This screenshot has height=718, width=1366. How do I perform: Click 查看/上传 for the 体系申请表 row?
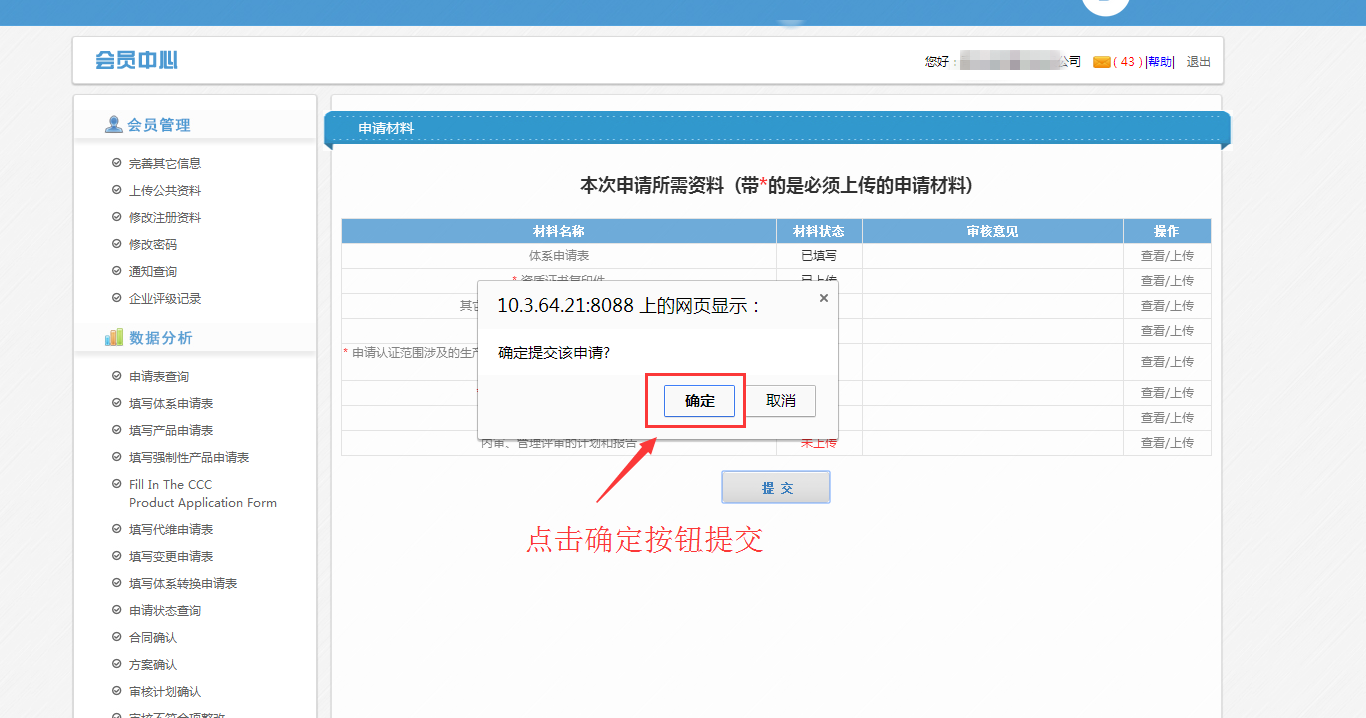pos(1166,256)
